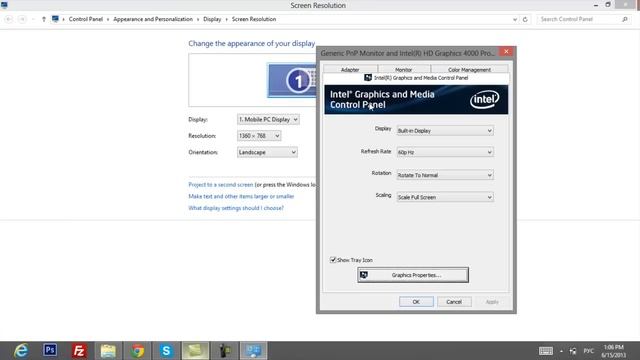Show hidden tray icons arrow

tap(561, 351)
